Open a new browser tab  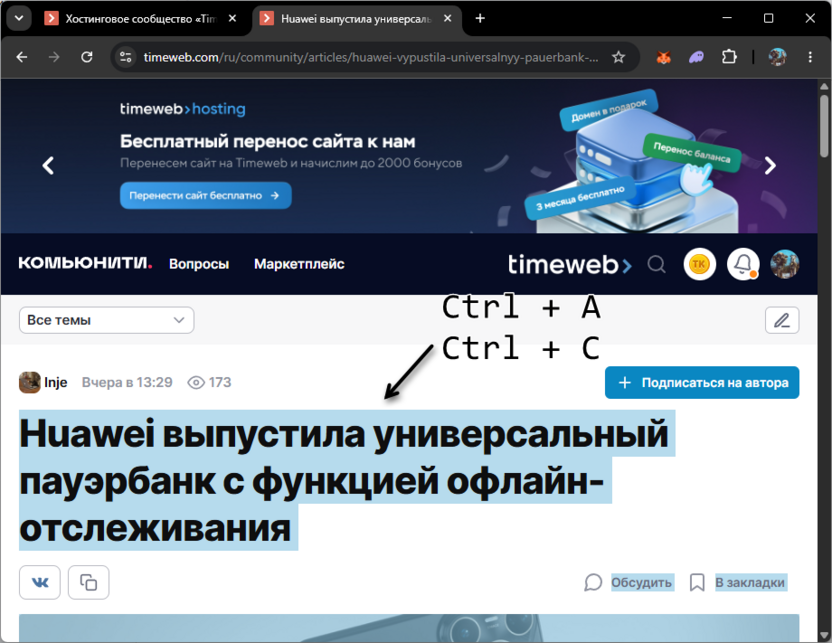pos(480,19)
